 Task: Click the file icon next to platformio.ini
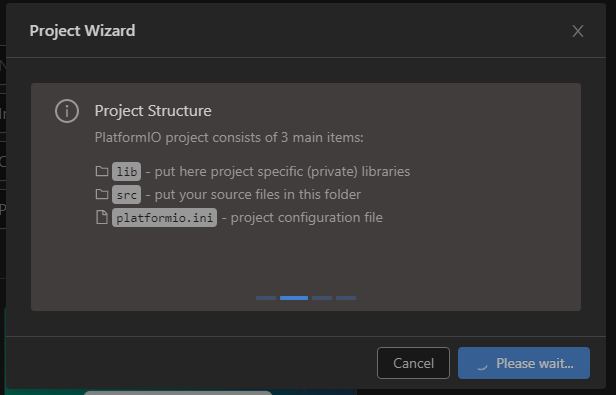click(102, 217)
